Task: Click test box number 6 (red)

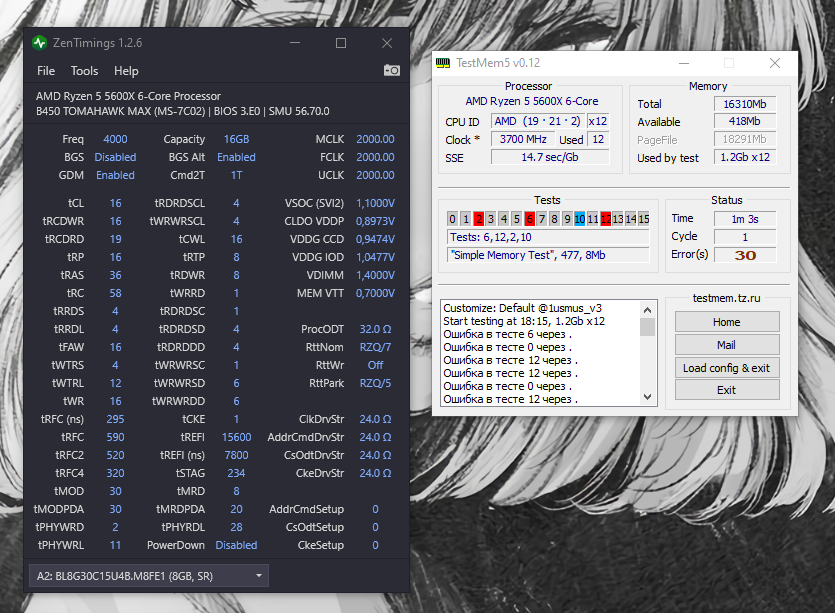Action: click(529, 219)
